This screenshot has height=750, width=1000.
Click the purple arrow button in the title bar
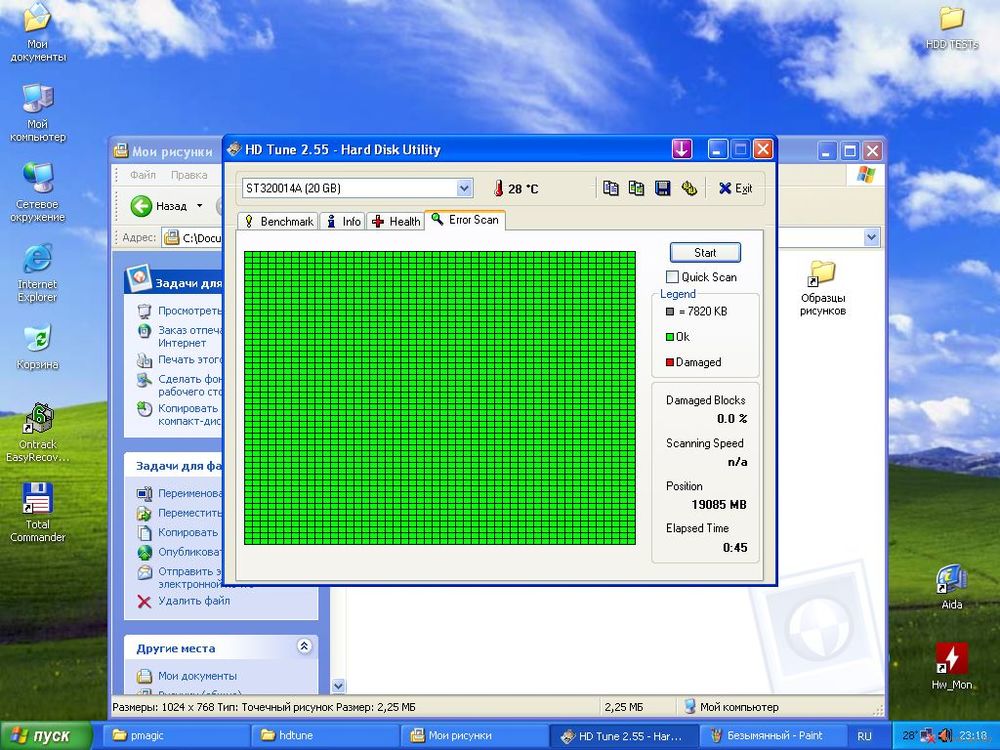click(682, 150)
